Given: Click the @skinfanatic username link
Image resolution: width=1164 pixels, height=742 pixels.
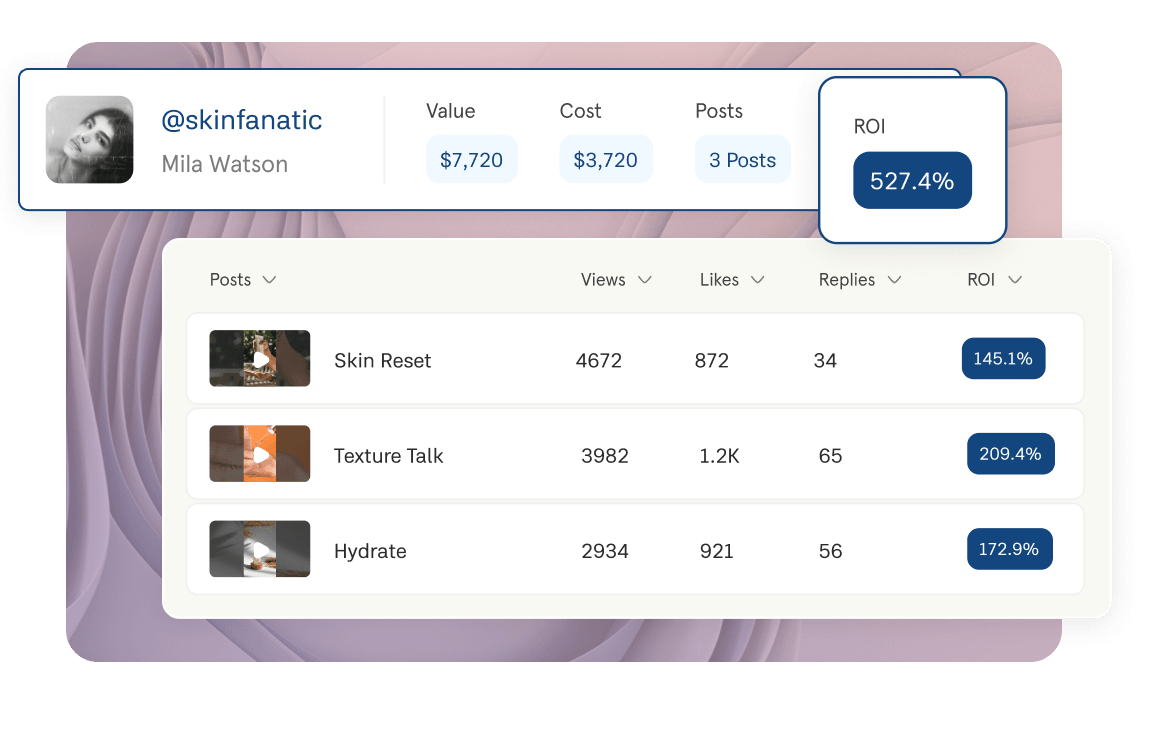Looking at the screenshot, I should click(x=241, y=120).
